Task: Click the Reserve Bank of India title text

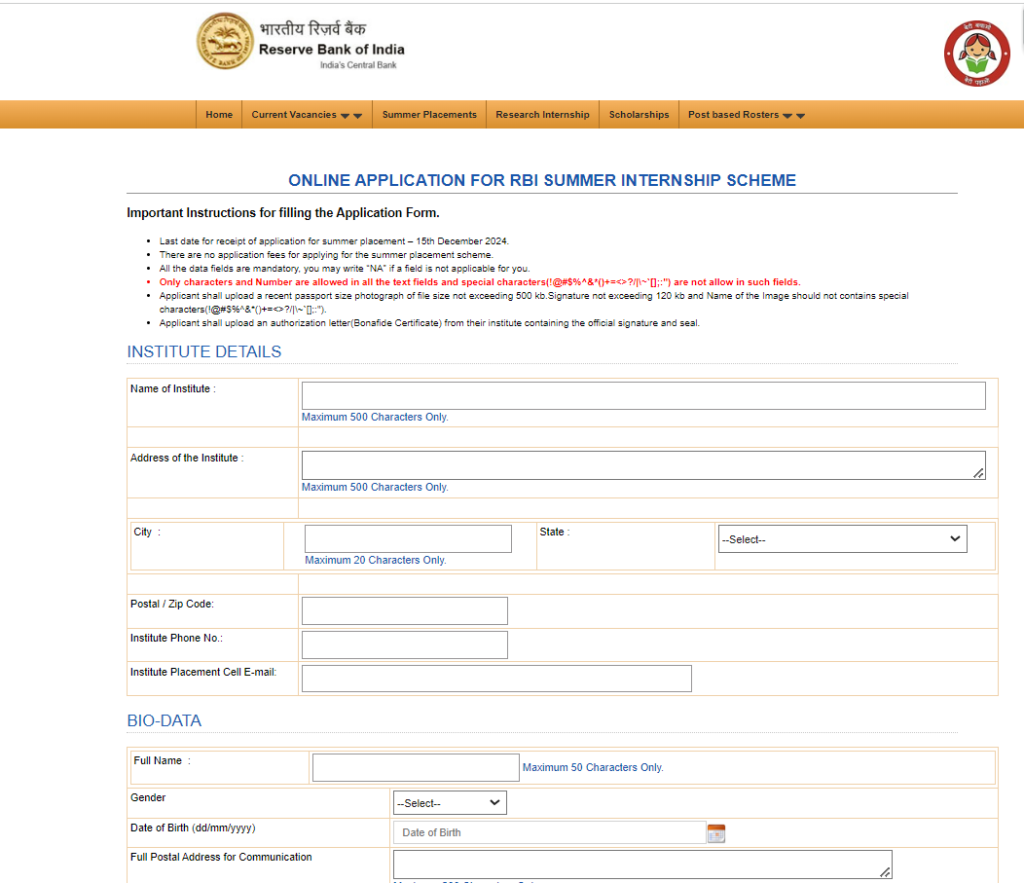Action: click(x=332, y=50)
